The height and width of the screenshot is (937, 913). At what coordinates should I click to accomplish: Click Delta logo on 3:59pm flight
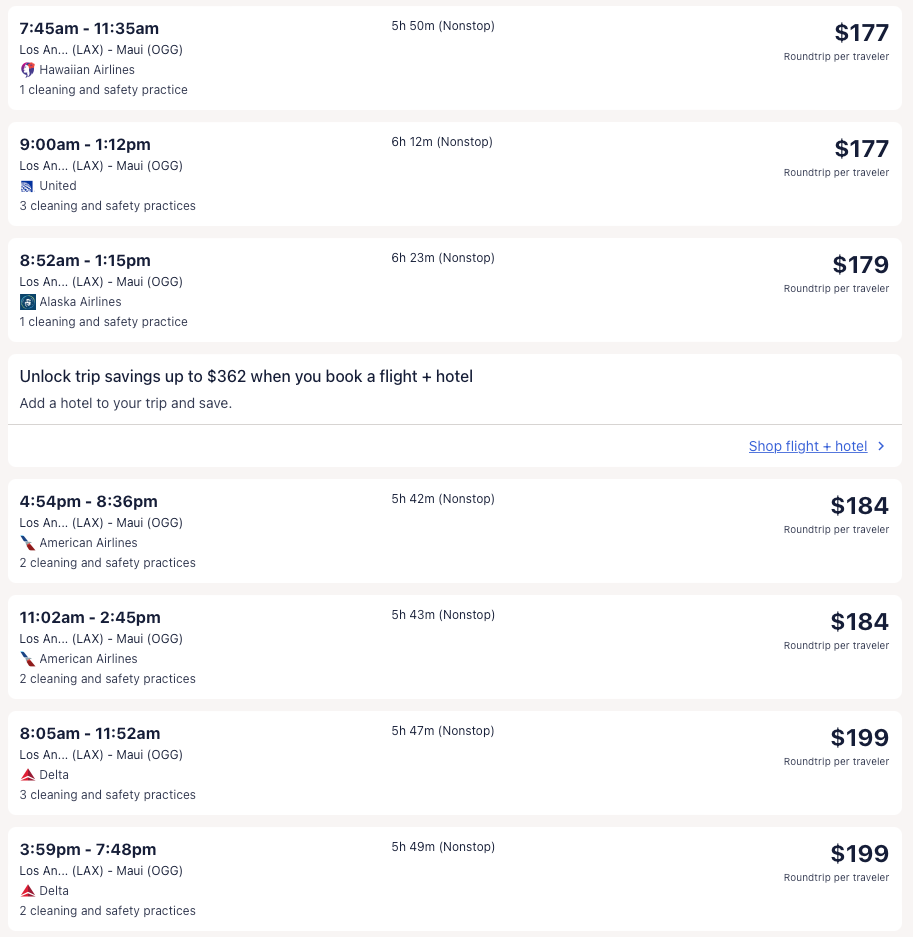click(x=27, y=891)
